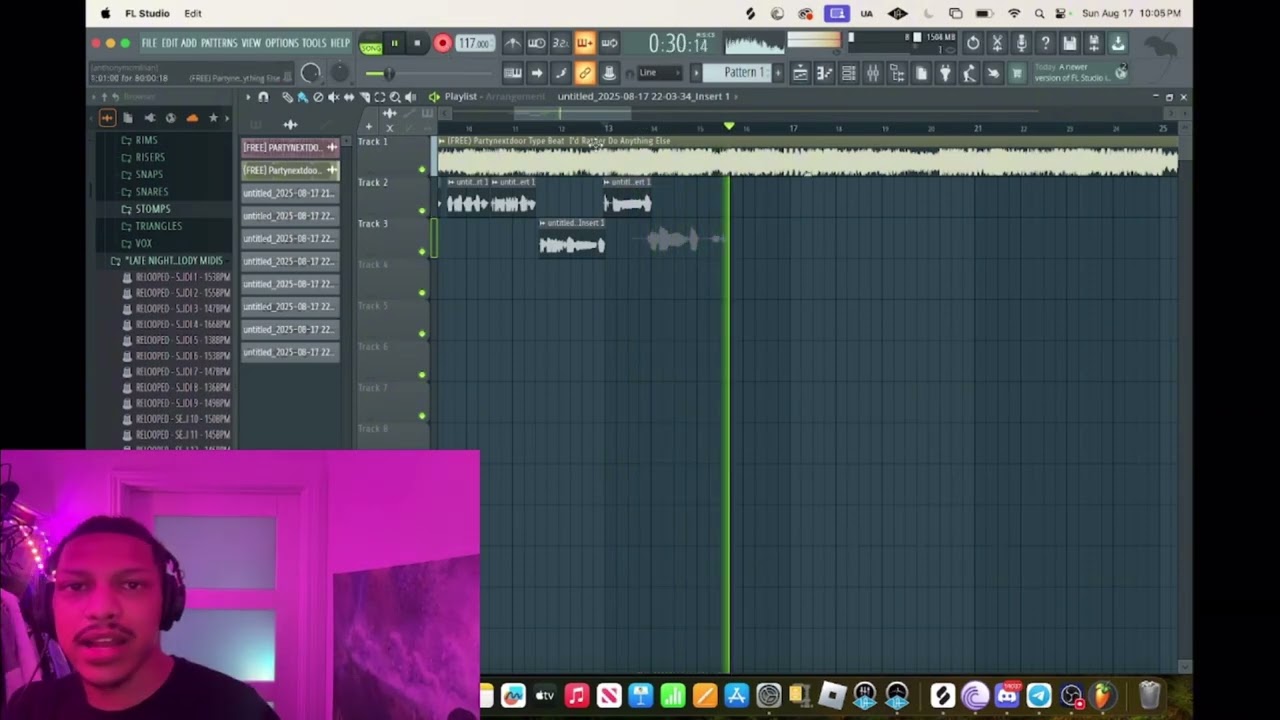
Task: Toggle wait for input to start playing
Action: click(x=536, y=43)
